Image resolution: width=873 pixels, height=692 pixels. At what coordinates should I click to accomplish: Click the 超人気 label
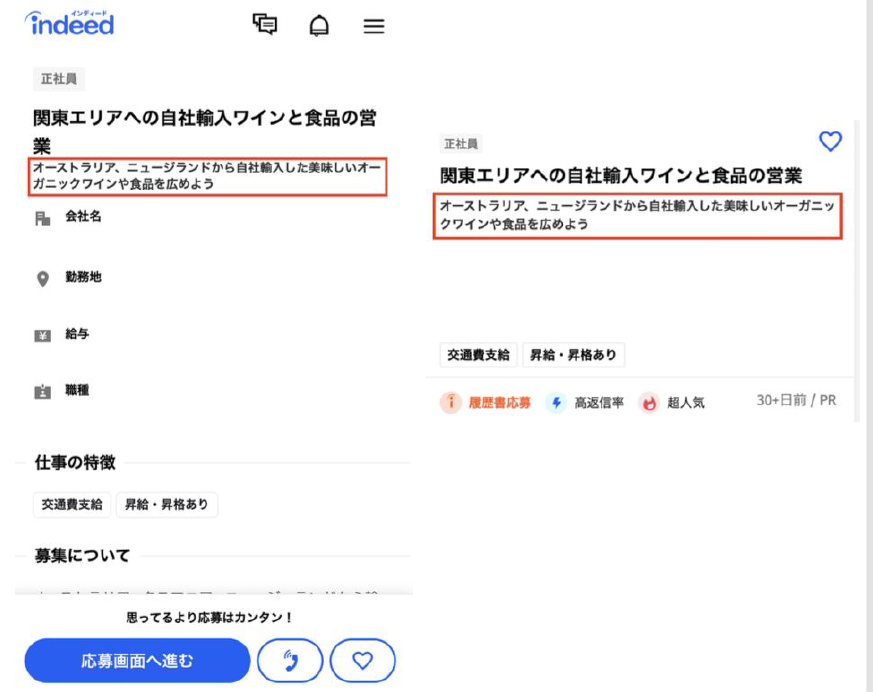coord(686,403)
